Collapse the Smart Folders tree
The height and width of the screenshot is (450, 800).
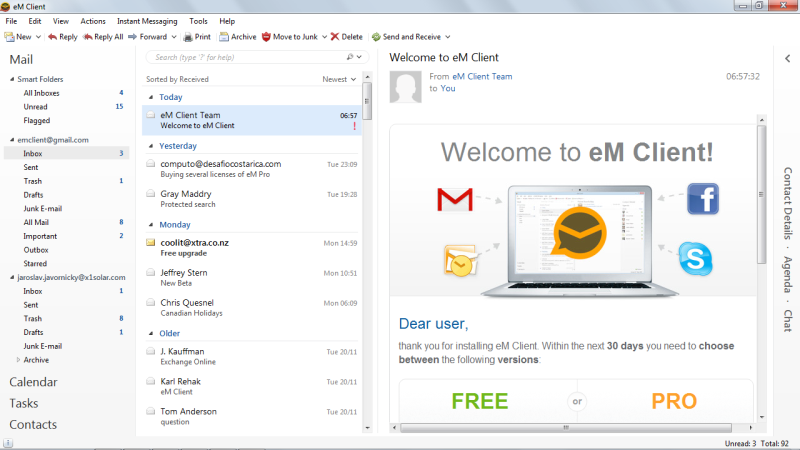tap(12, 79)
